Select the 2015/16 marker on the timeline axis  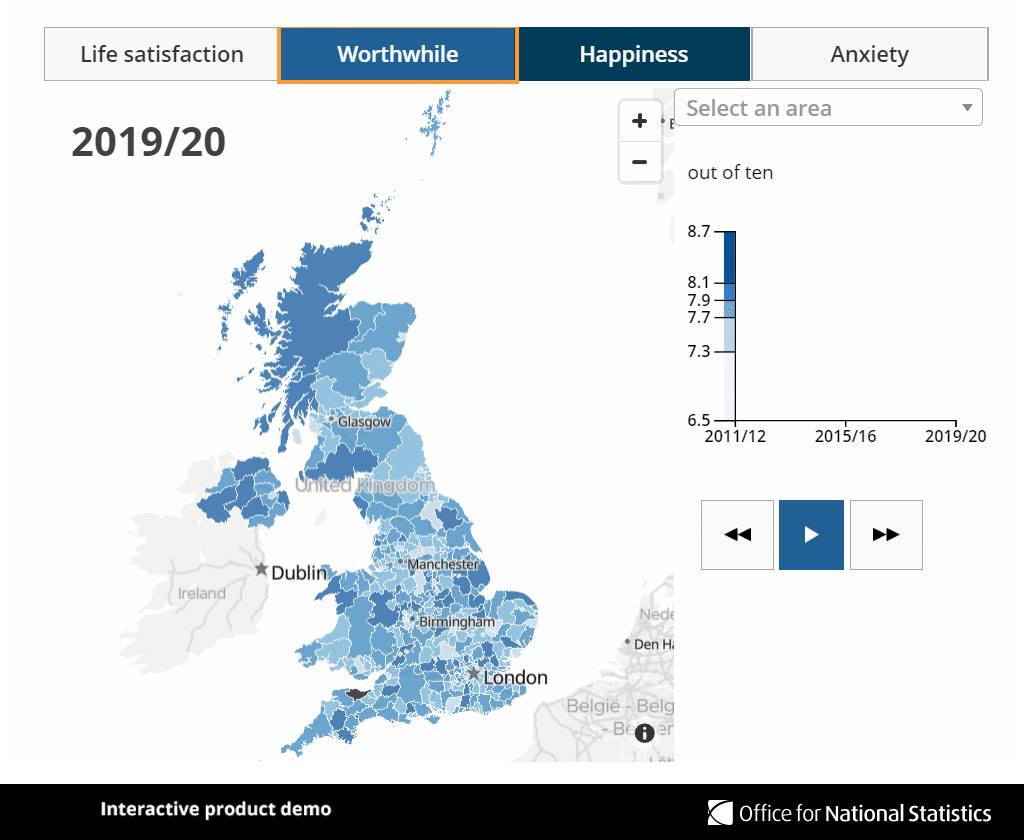pyautogui.click(x=845, y=436)
